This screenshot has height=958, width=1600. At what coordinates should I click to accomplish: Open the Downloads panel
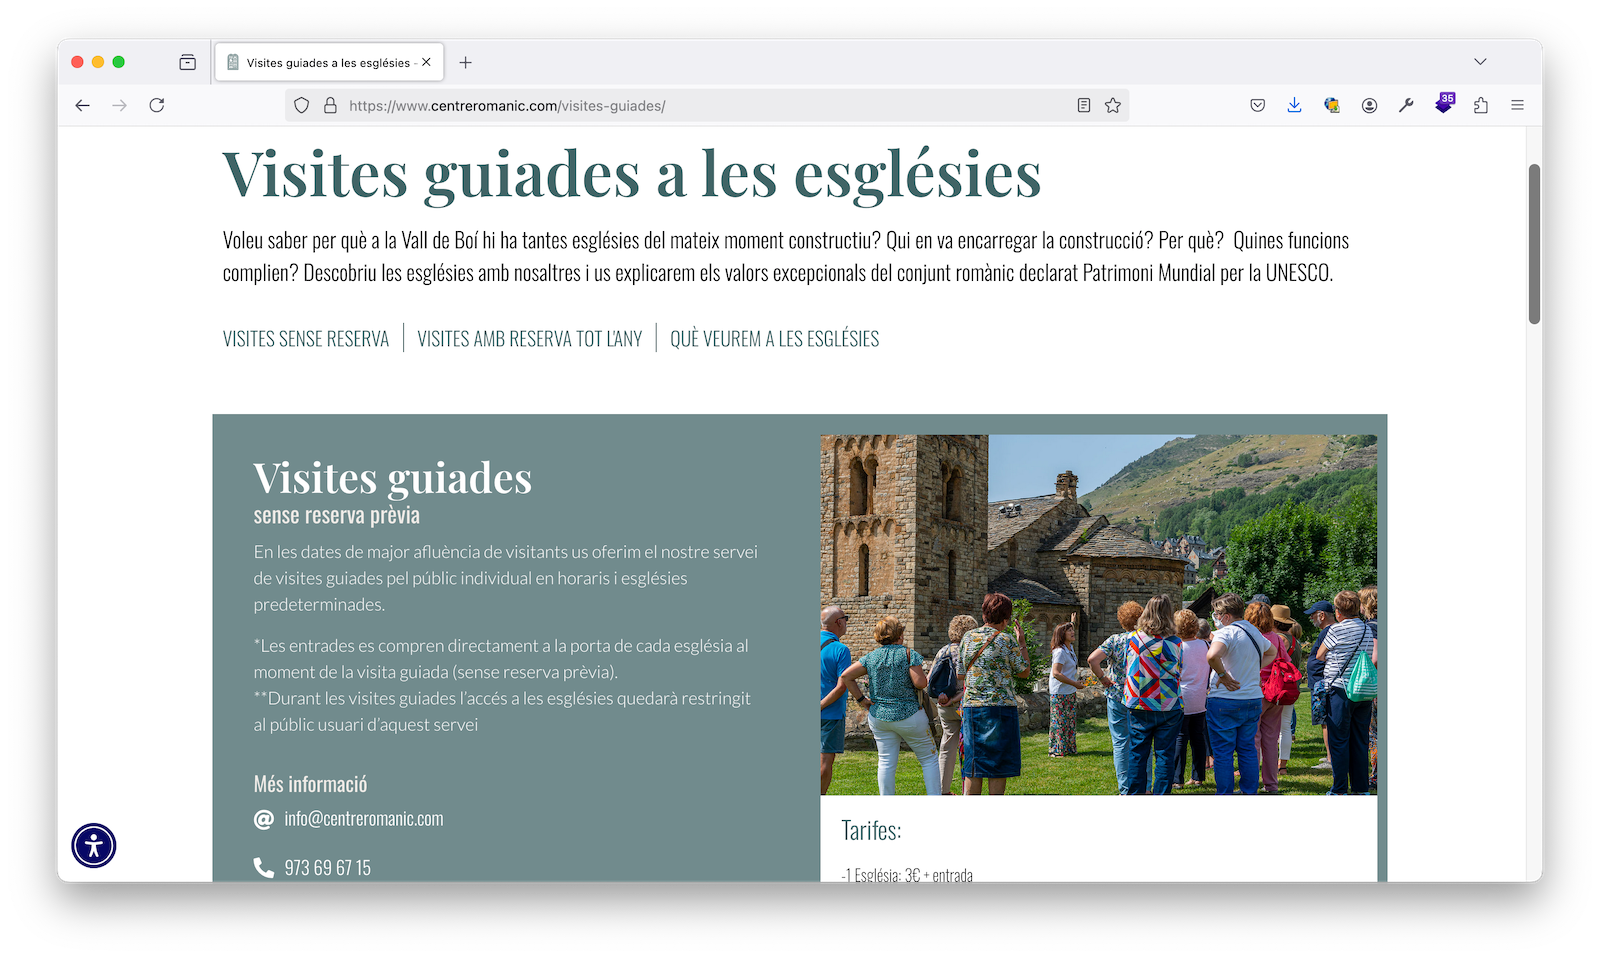tap(1294, 105)
